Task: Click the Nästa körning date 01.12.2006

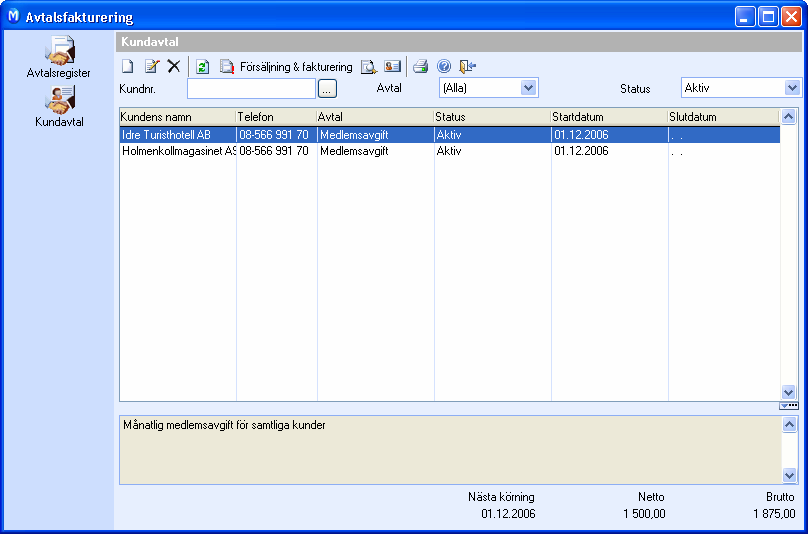Action: coord(508,514)
